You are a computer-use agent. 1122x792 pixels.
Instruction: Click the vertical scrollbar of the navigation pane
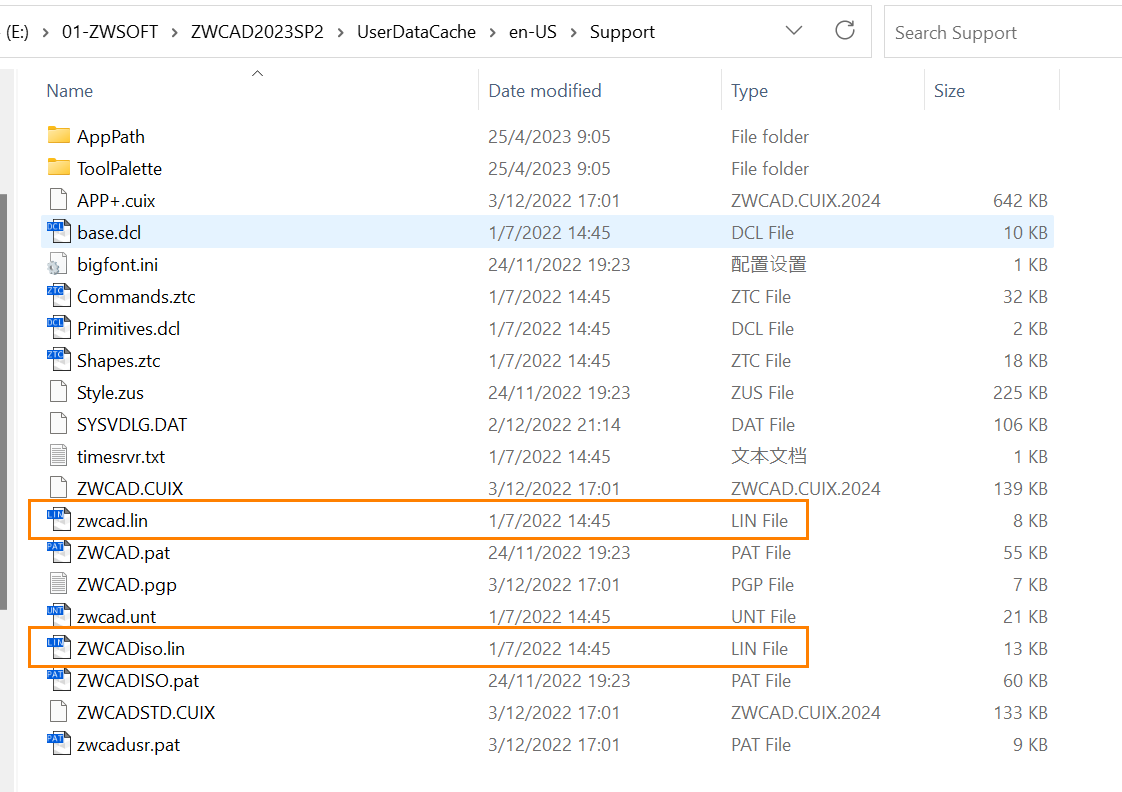point(4,401)
